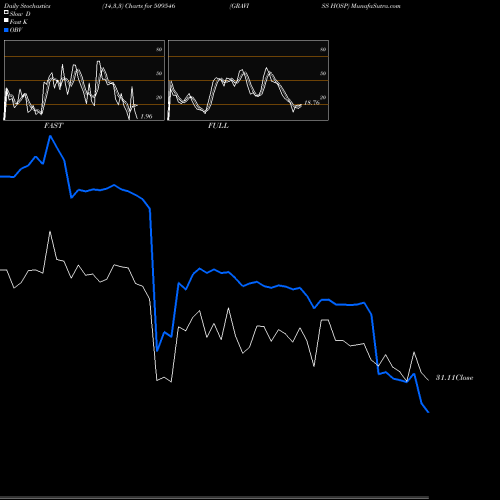This screenshot has height=500, width=500.
Task: Click the '(14,3,3) Charts for 599546' text
Action: click(139, 6)
